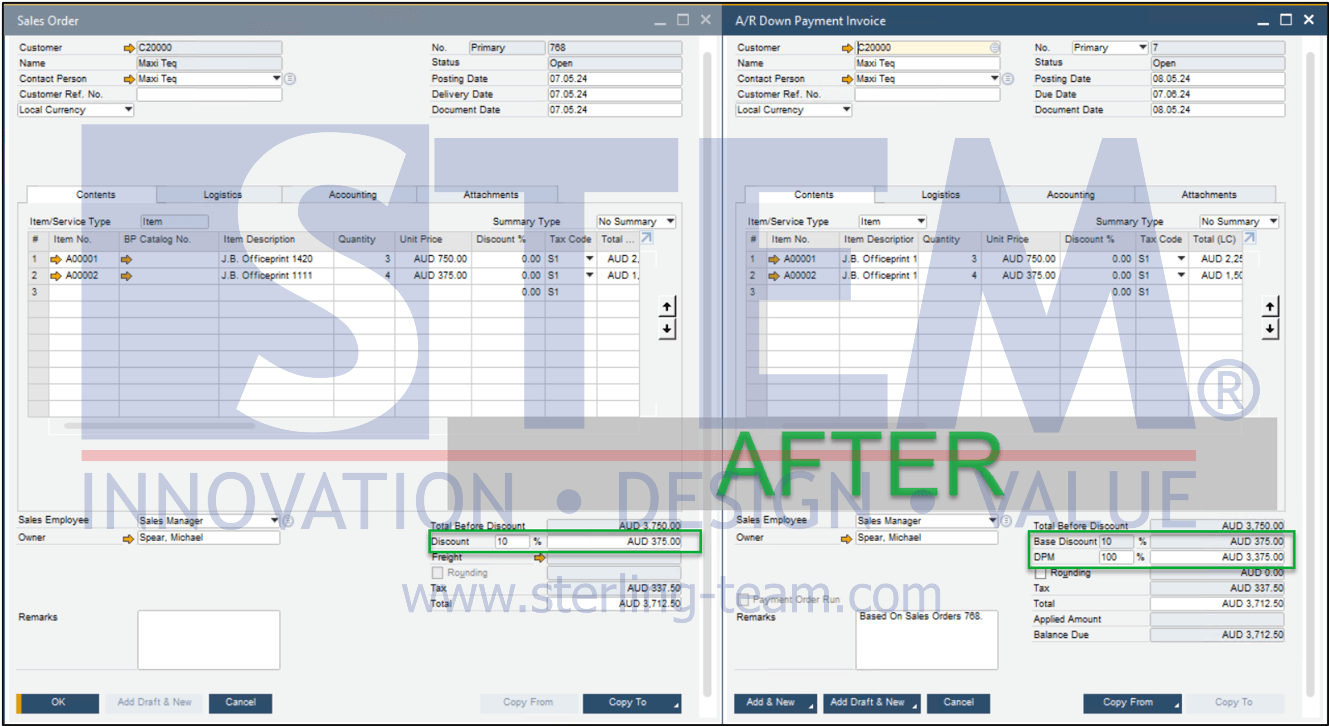Open Customer link arrow in Sales Order
This screenshot has width=1329, height=726.
128,48
